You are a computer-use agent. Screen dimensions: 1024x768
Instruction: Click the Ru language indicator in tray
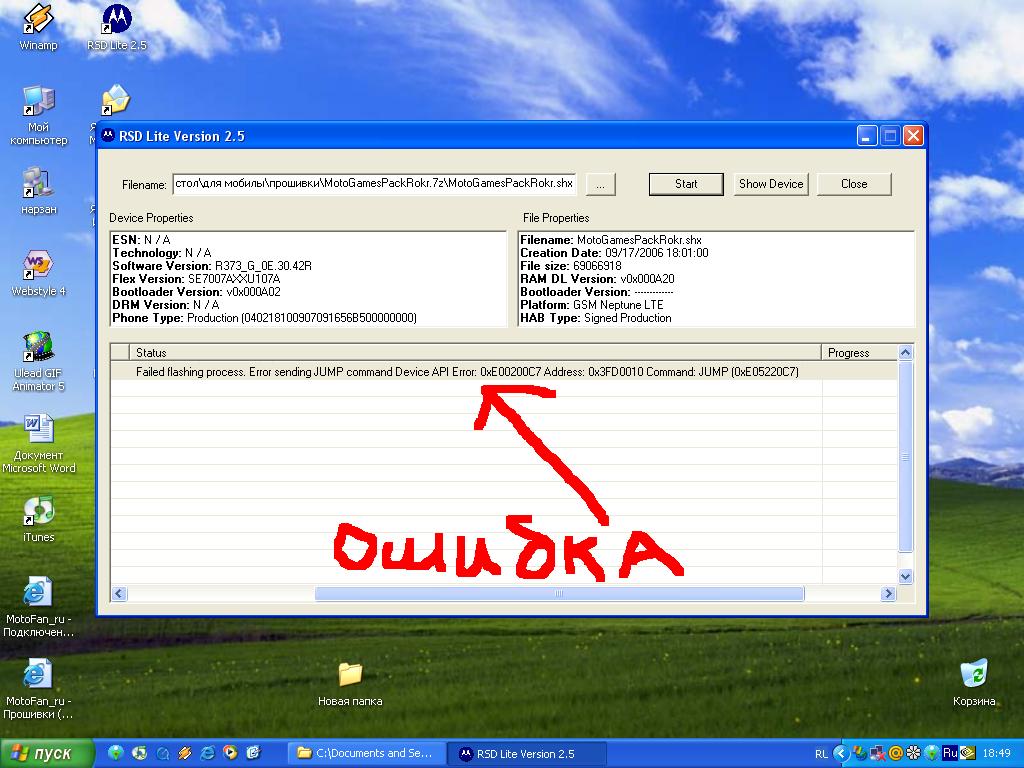(x=950, y=754)
